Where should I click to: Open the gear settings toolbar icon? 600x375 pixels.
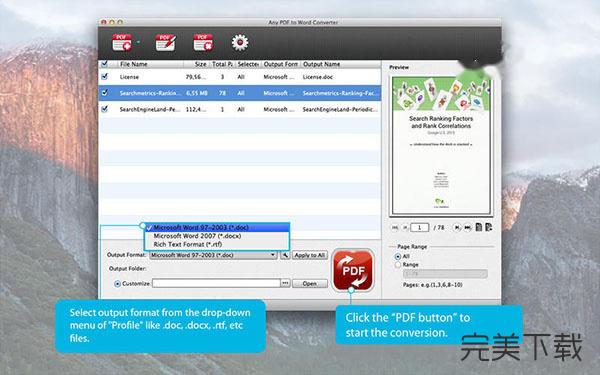(x=240, y=42)
